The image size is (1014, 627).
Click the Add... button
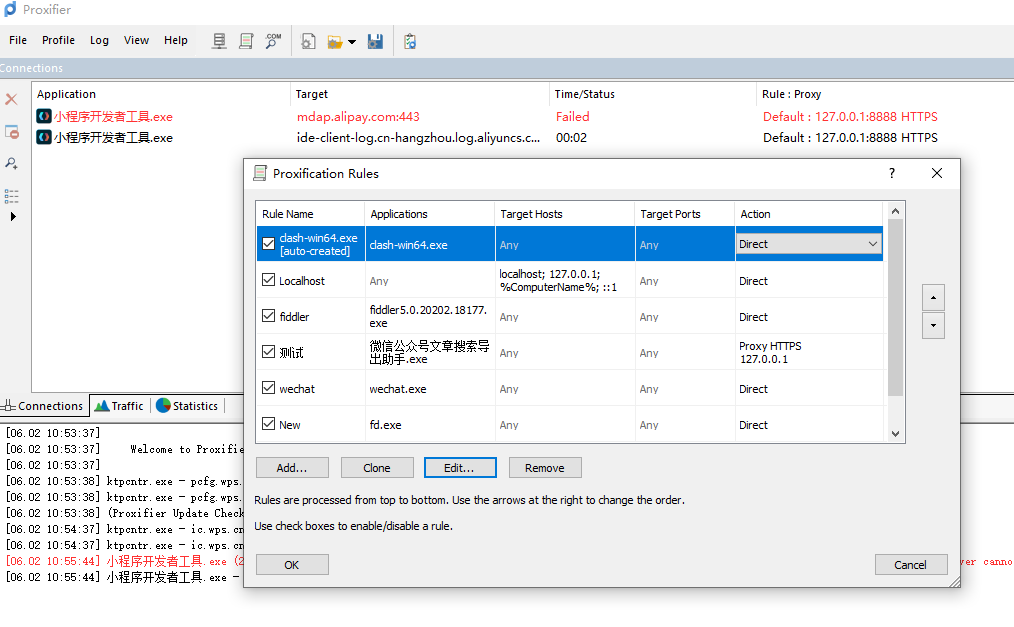[x=292, y=467]
